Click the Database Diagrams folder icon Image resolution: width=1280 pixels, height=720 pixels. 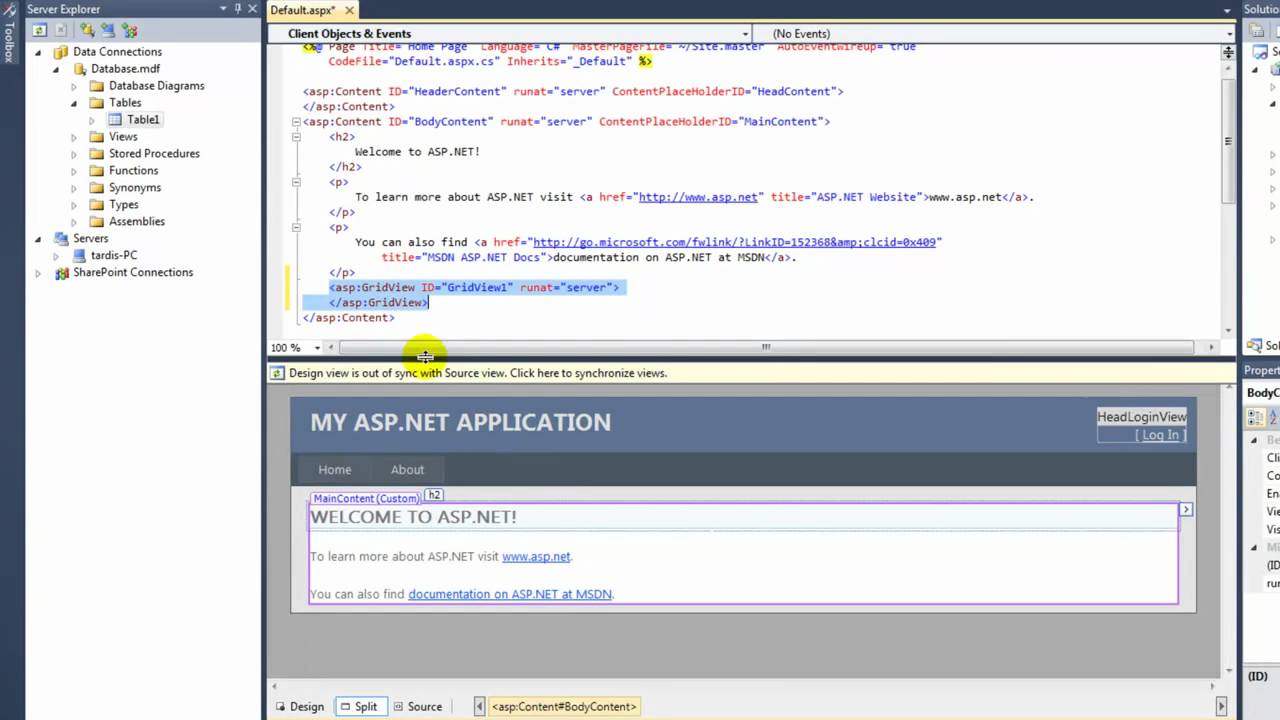pyautogui.click(x=97, y=85)
